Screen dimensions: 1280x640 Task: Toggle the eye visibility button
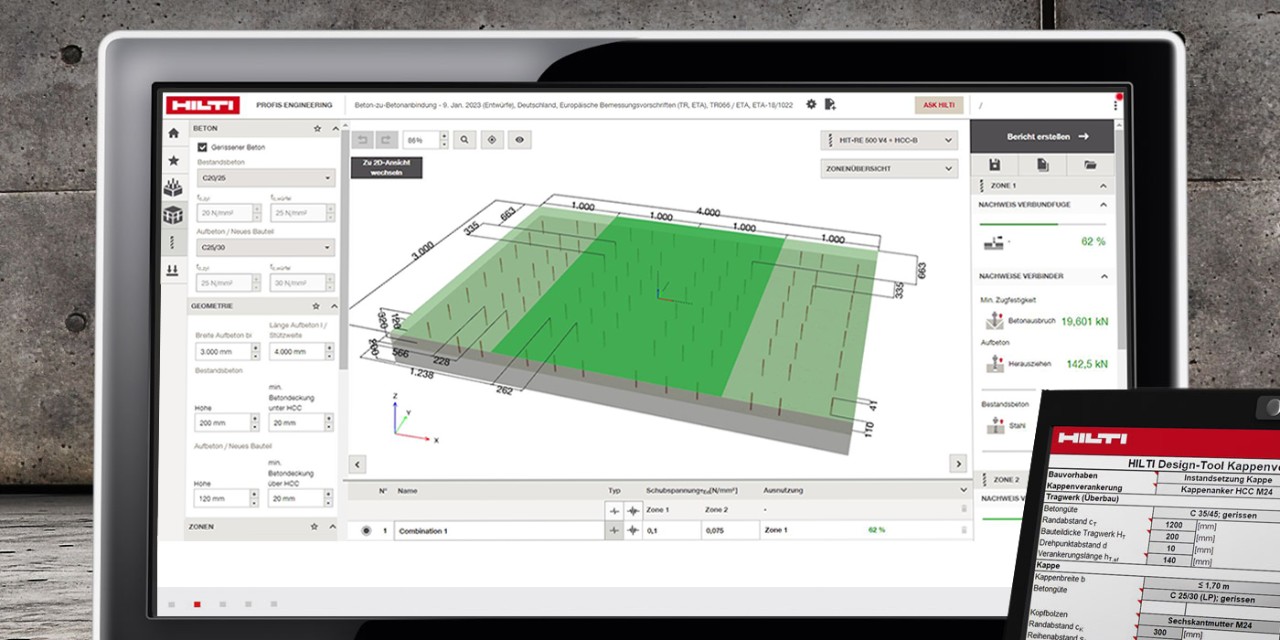click(519, 140)
